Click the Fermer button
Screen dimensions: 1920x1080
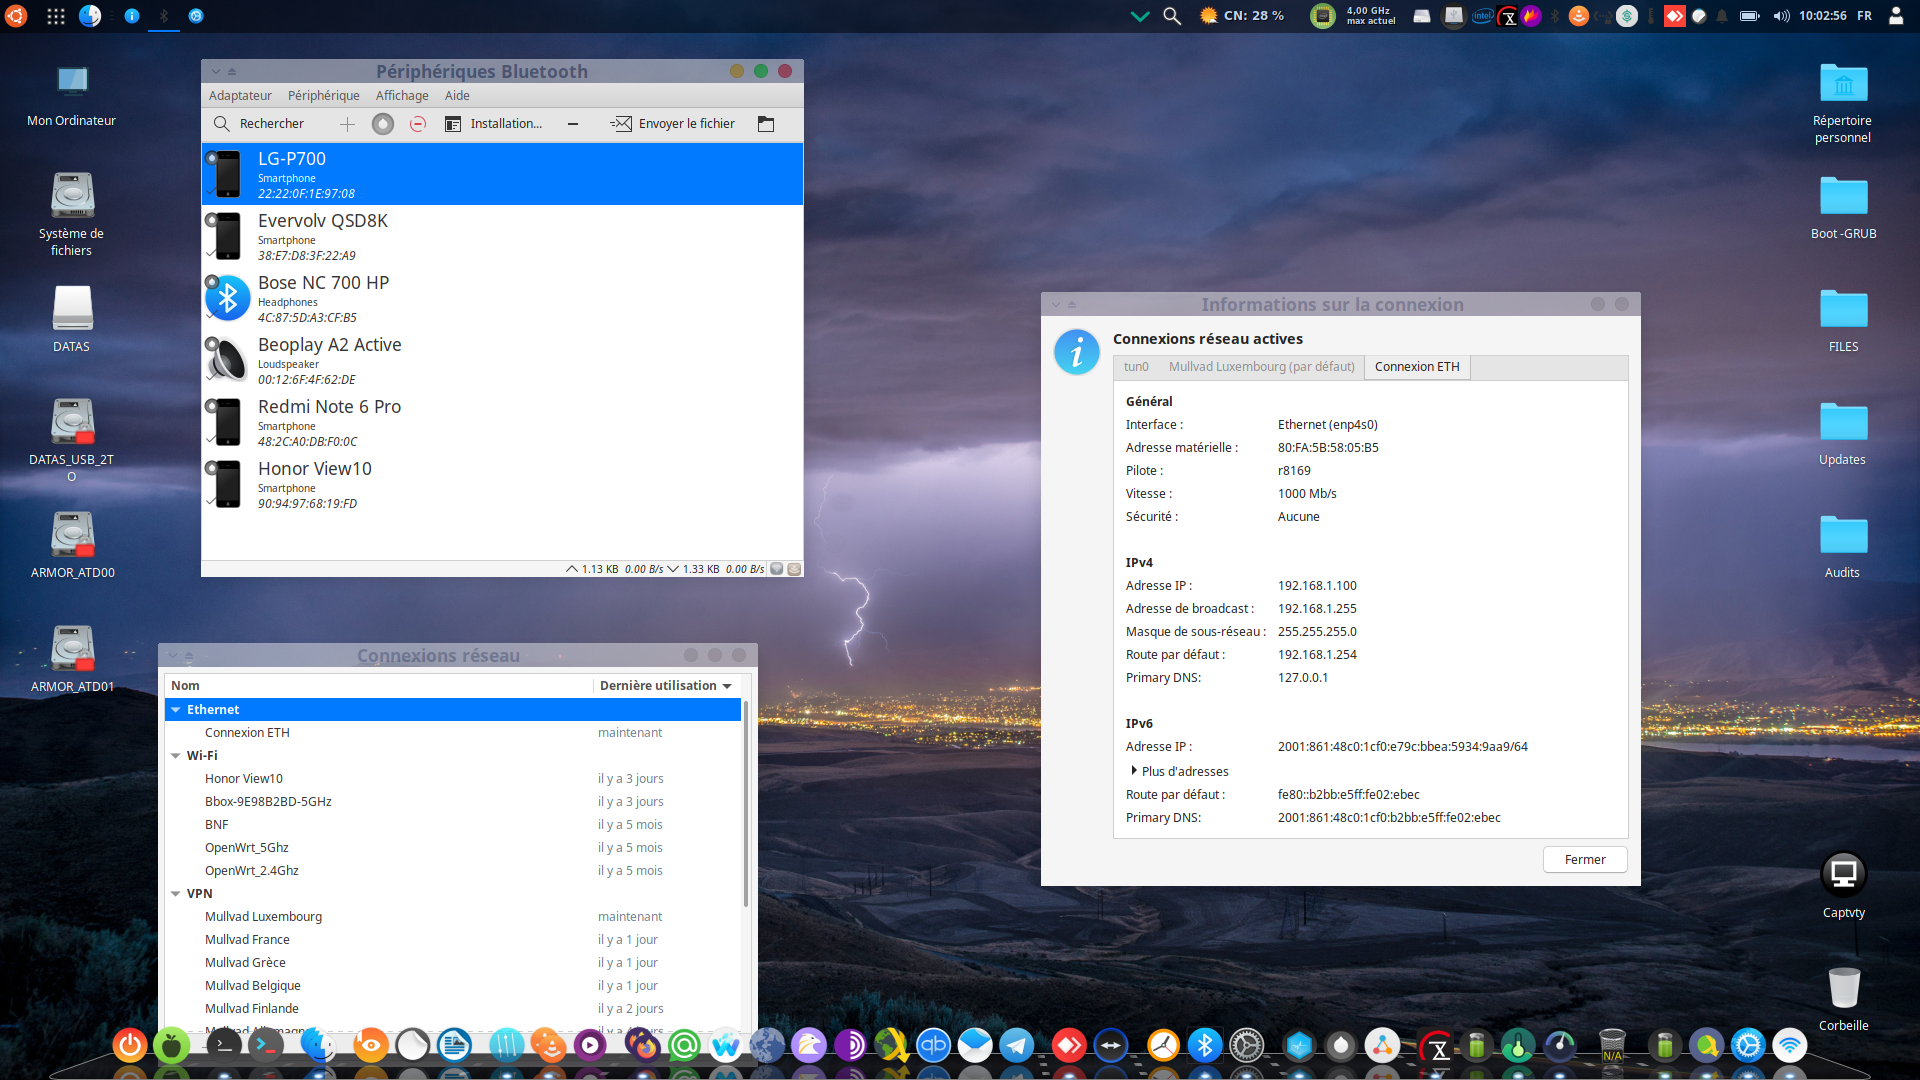[1584, 860]
